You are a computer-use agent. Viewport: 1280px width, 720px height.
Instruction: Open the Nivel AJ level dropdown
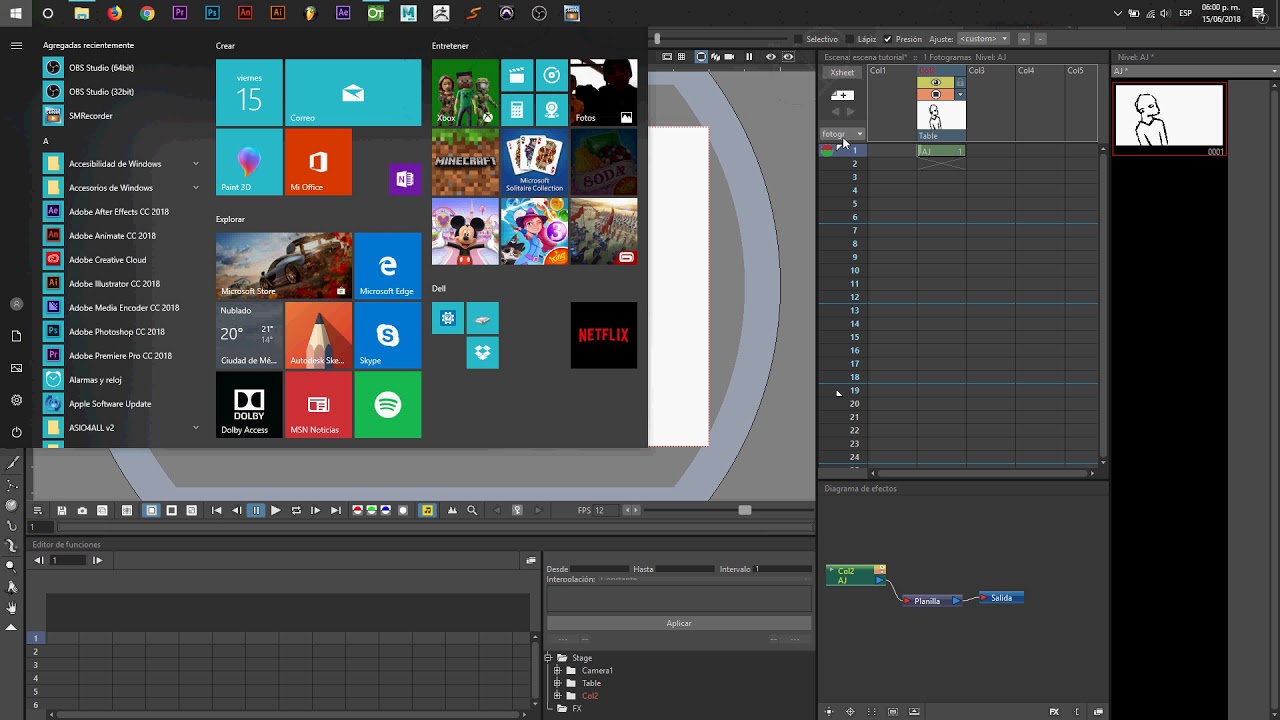click(x=1195, y=71)
